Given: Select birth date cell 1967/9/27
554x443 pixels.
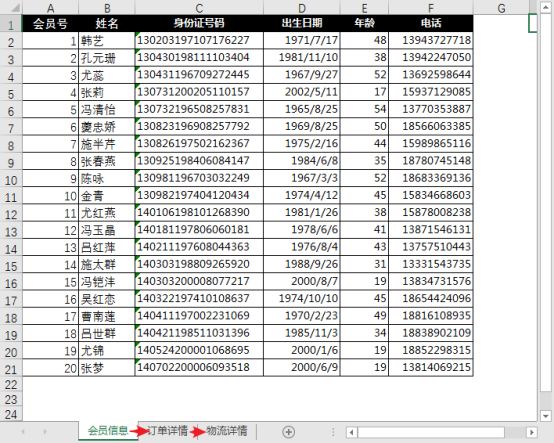Looking at the screenshot, I should [301, 75].
